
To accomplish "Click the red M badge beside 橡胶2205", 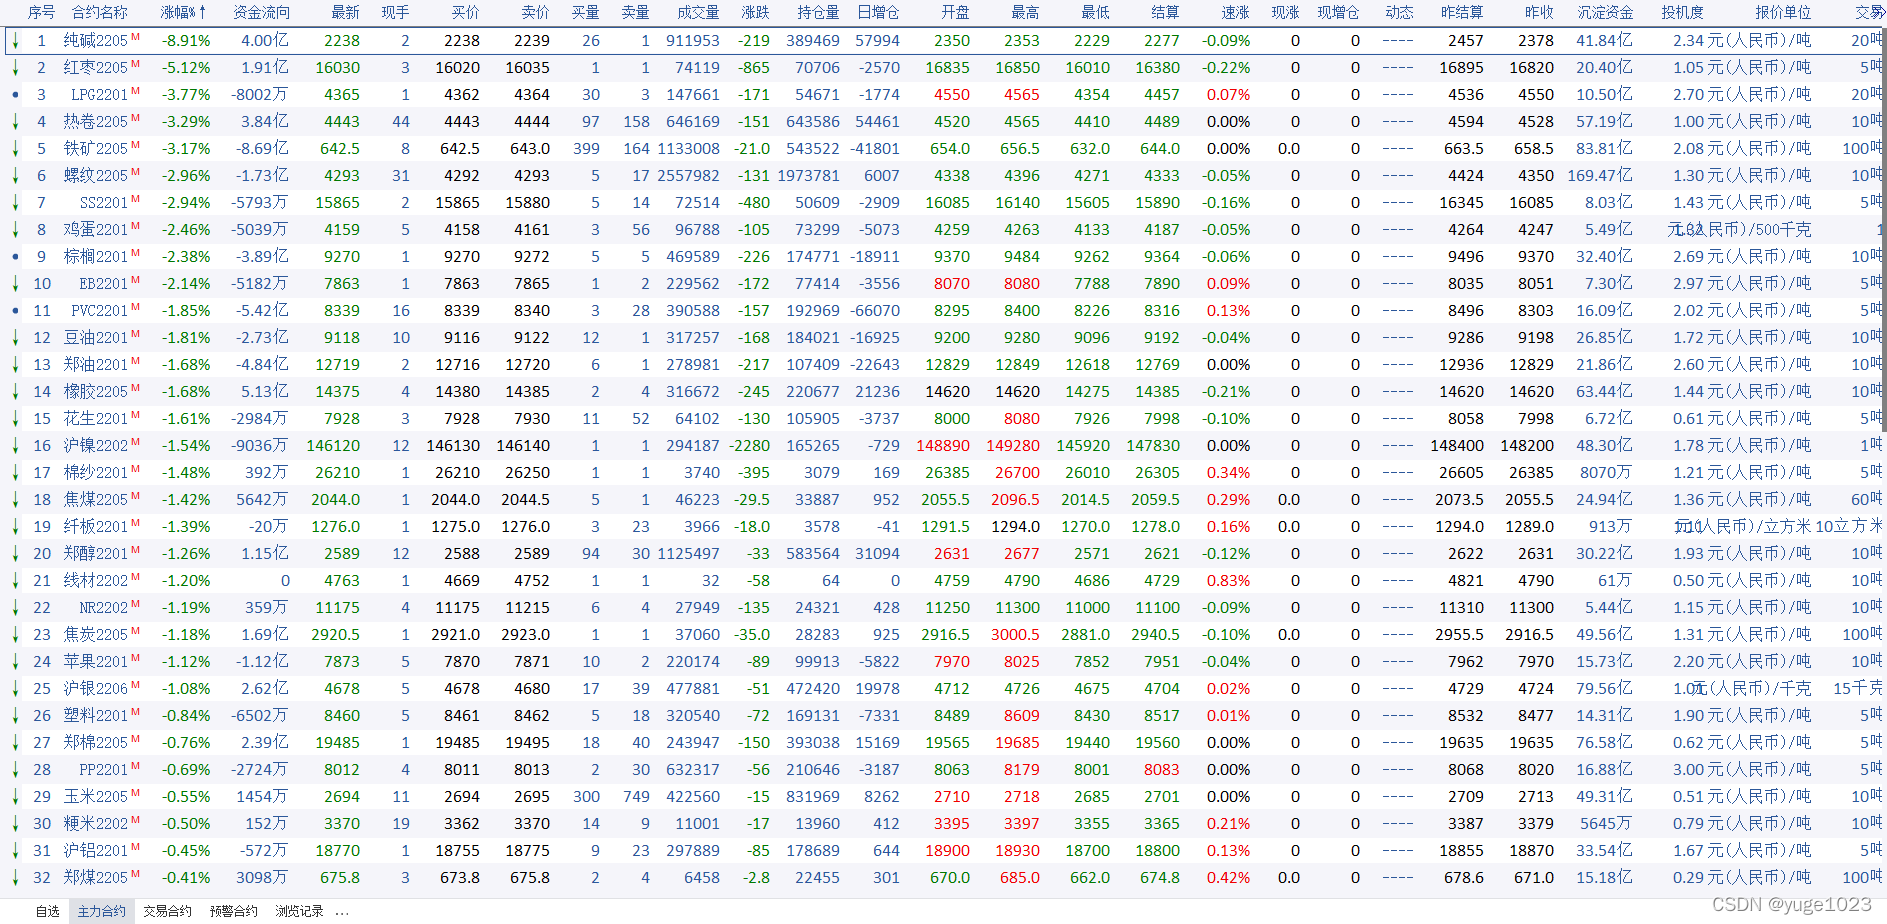I will pyautogui.click(x=135, y=388).
